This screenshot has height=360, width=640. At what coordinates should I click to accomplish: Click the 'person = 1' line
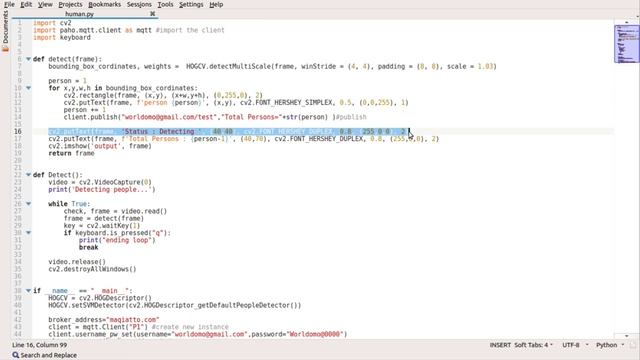pos(67,81)
